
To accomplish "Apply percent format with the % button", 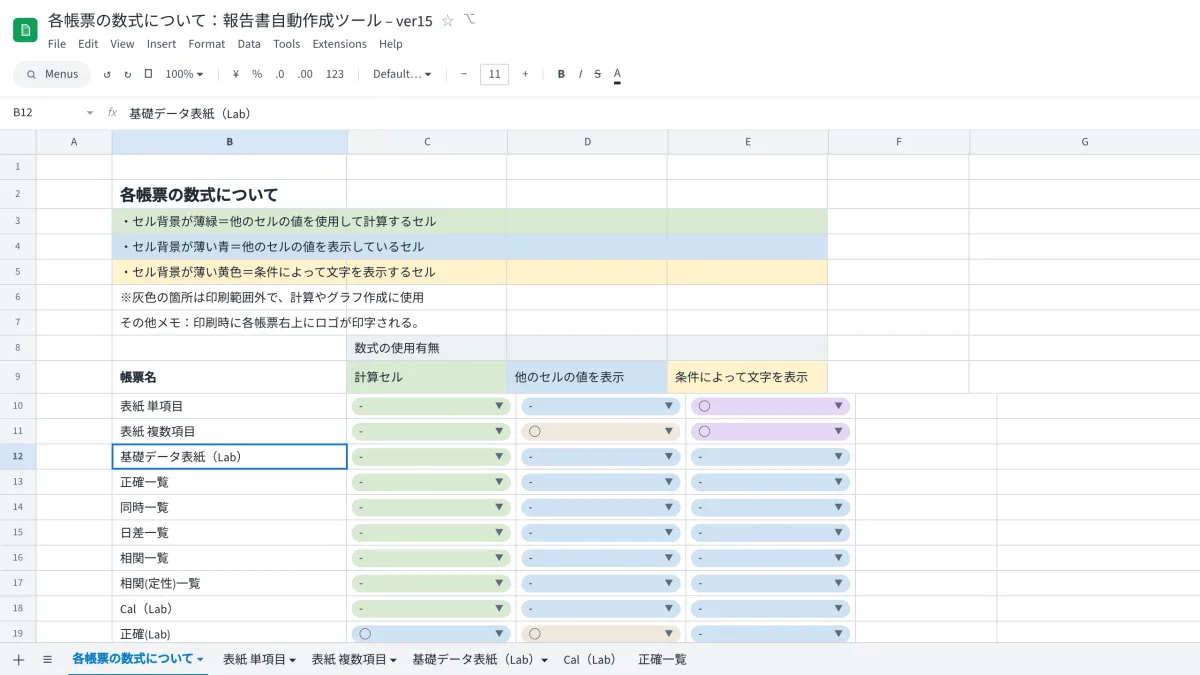I will (x=257, y=74).
